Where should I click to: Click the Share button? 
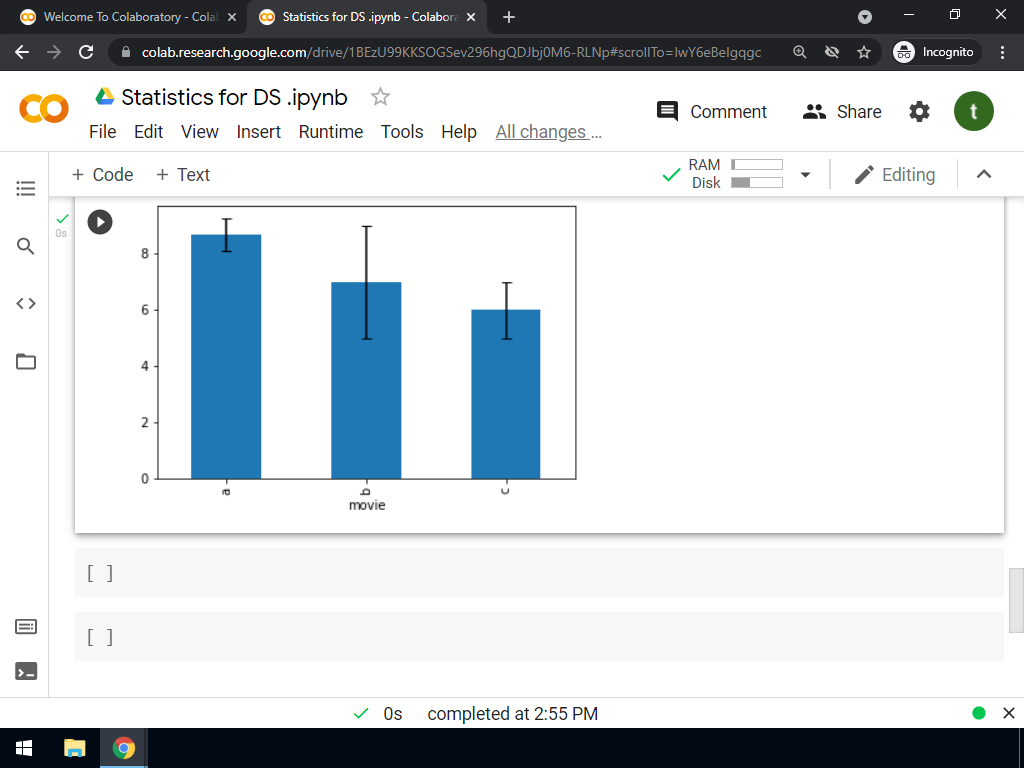pos(842,112)
